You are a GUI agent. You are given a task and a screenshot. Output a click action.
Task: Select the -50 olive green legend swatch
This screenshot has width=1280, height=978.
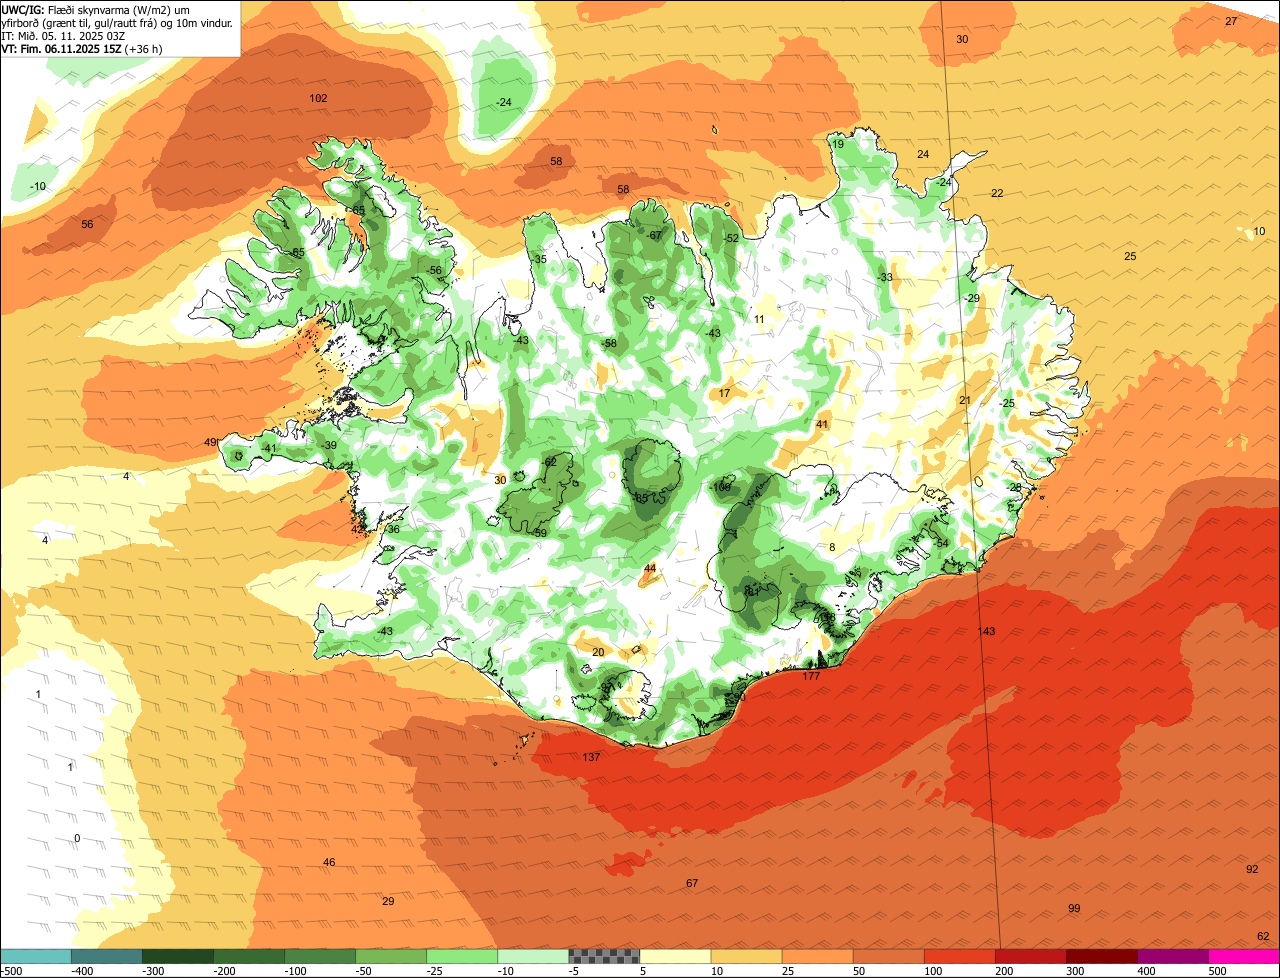click(391, 956)
